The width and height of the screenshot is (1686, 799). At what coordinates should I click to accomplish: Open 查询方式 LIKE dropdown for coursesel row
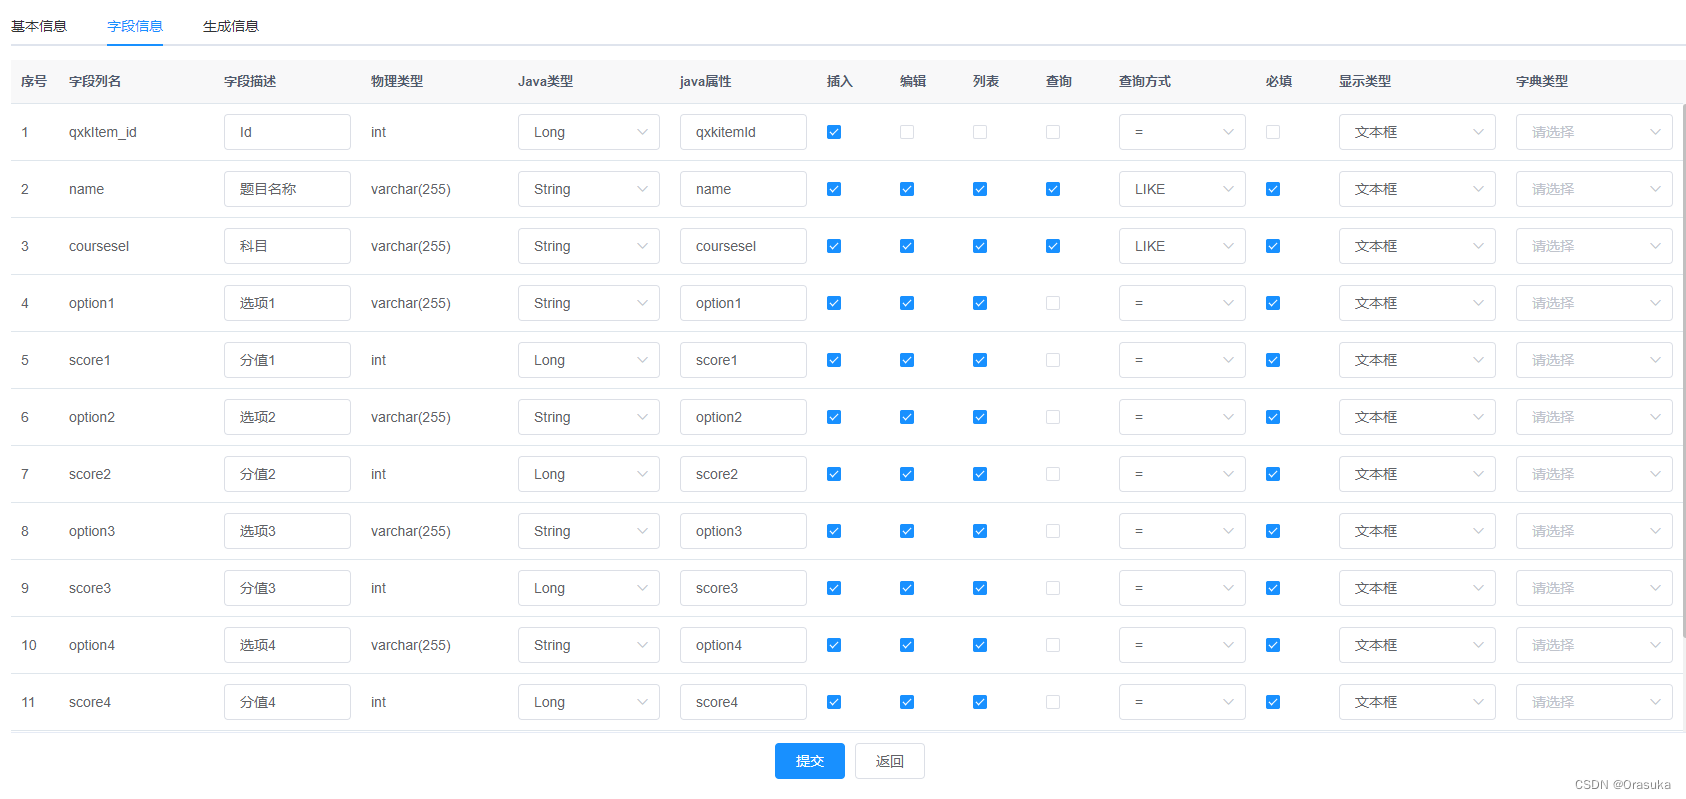[x=1182, y=246]
